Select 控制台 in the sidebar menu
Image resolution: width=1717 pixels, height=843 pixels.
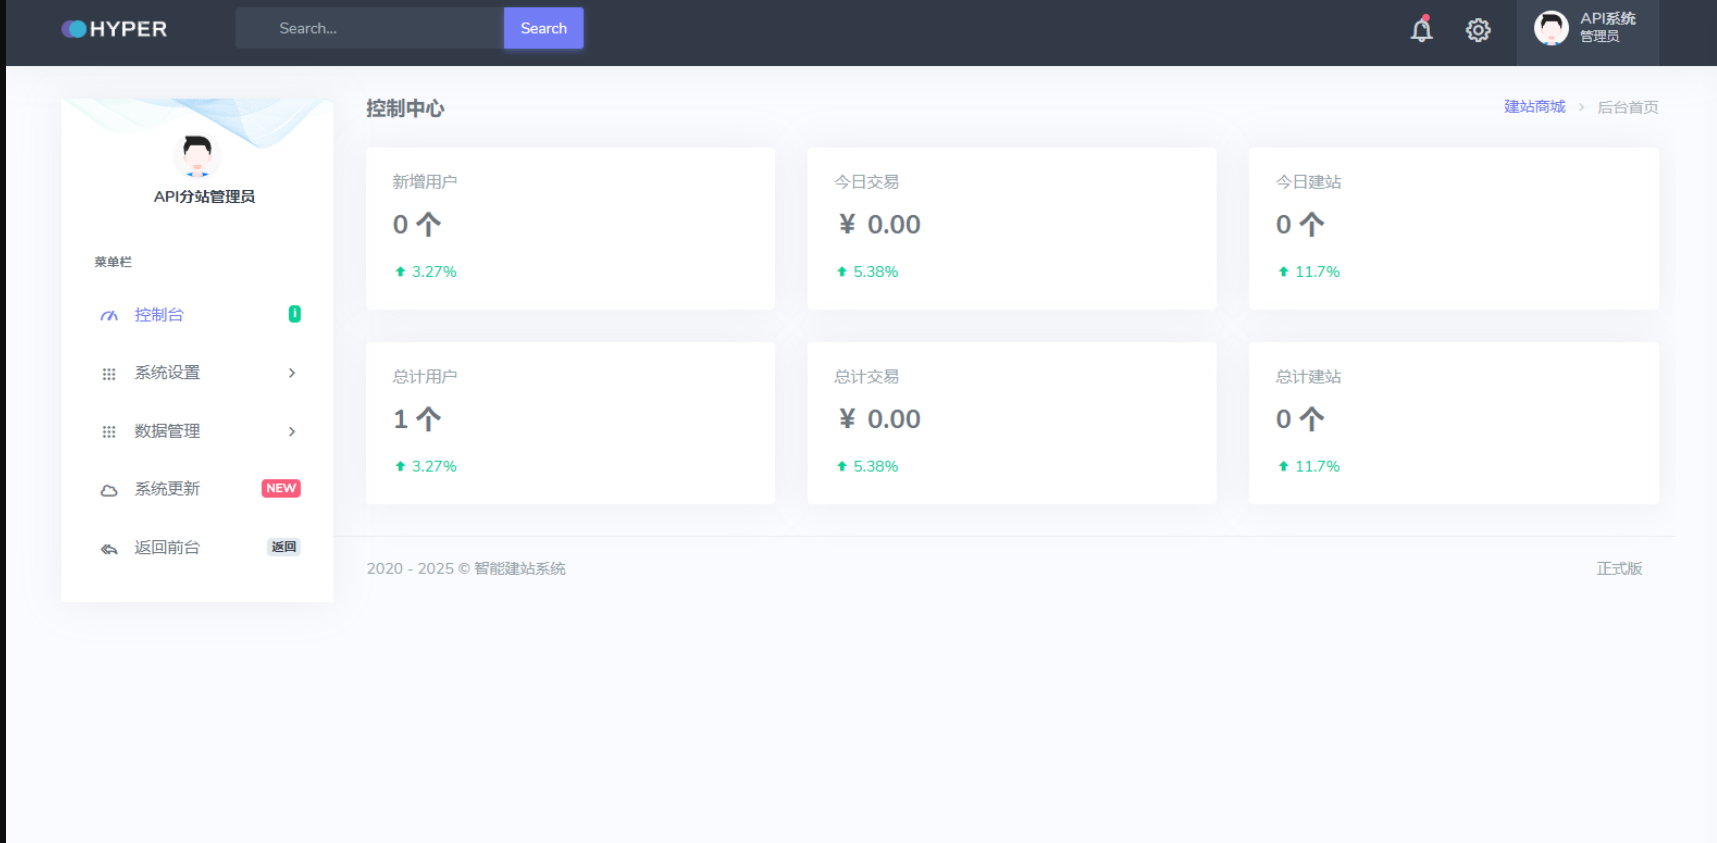click(x=159, y=315)
